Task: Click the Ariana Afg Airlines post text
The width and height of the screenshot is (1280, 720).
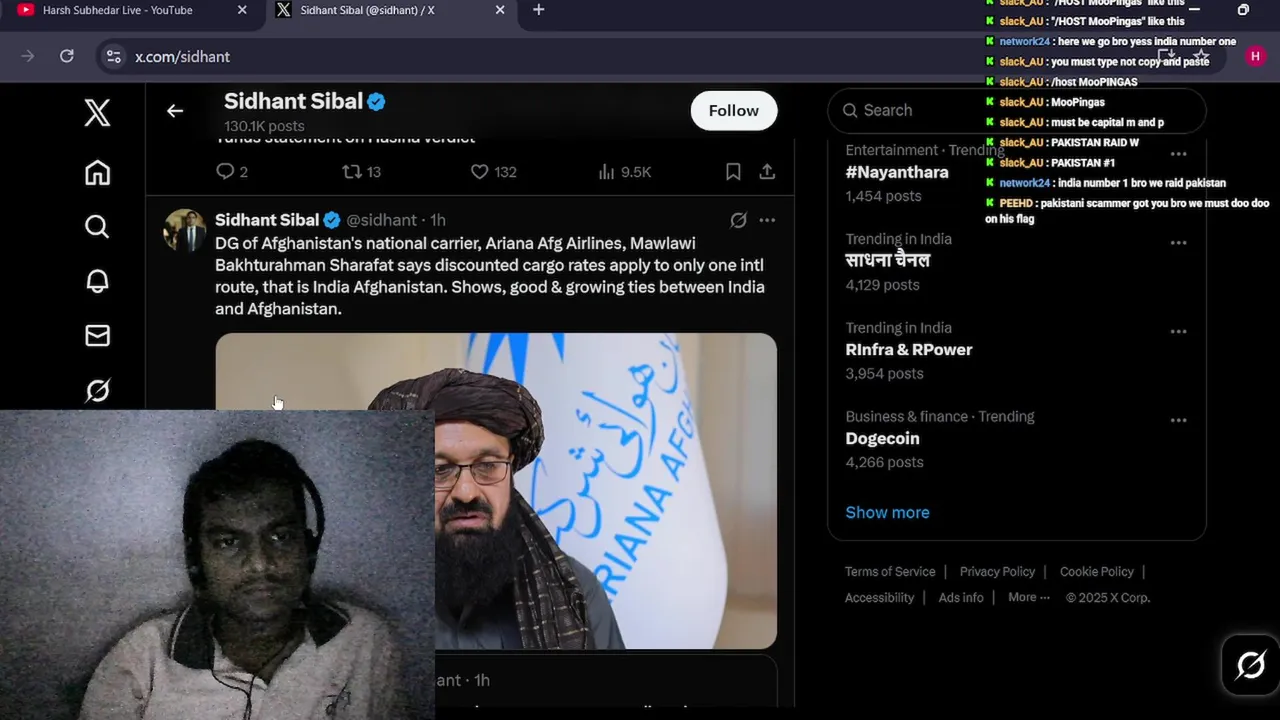Action: [x=490, y=276]
